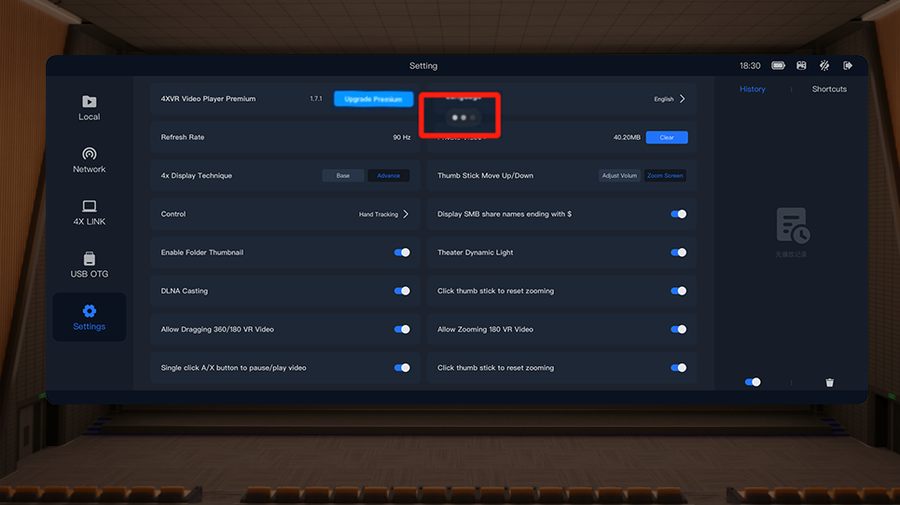Viewport: 900px width, 505px height.
Task: Click the battery status icon
Action: 778,65
